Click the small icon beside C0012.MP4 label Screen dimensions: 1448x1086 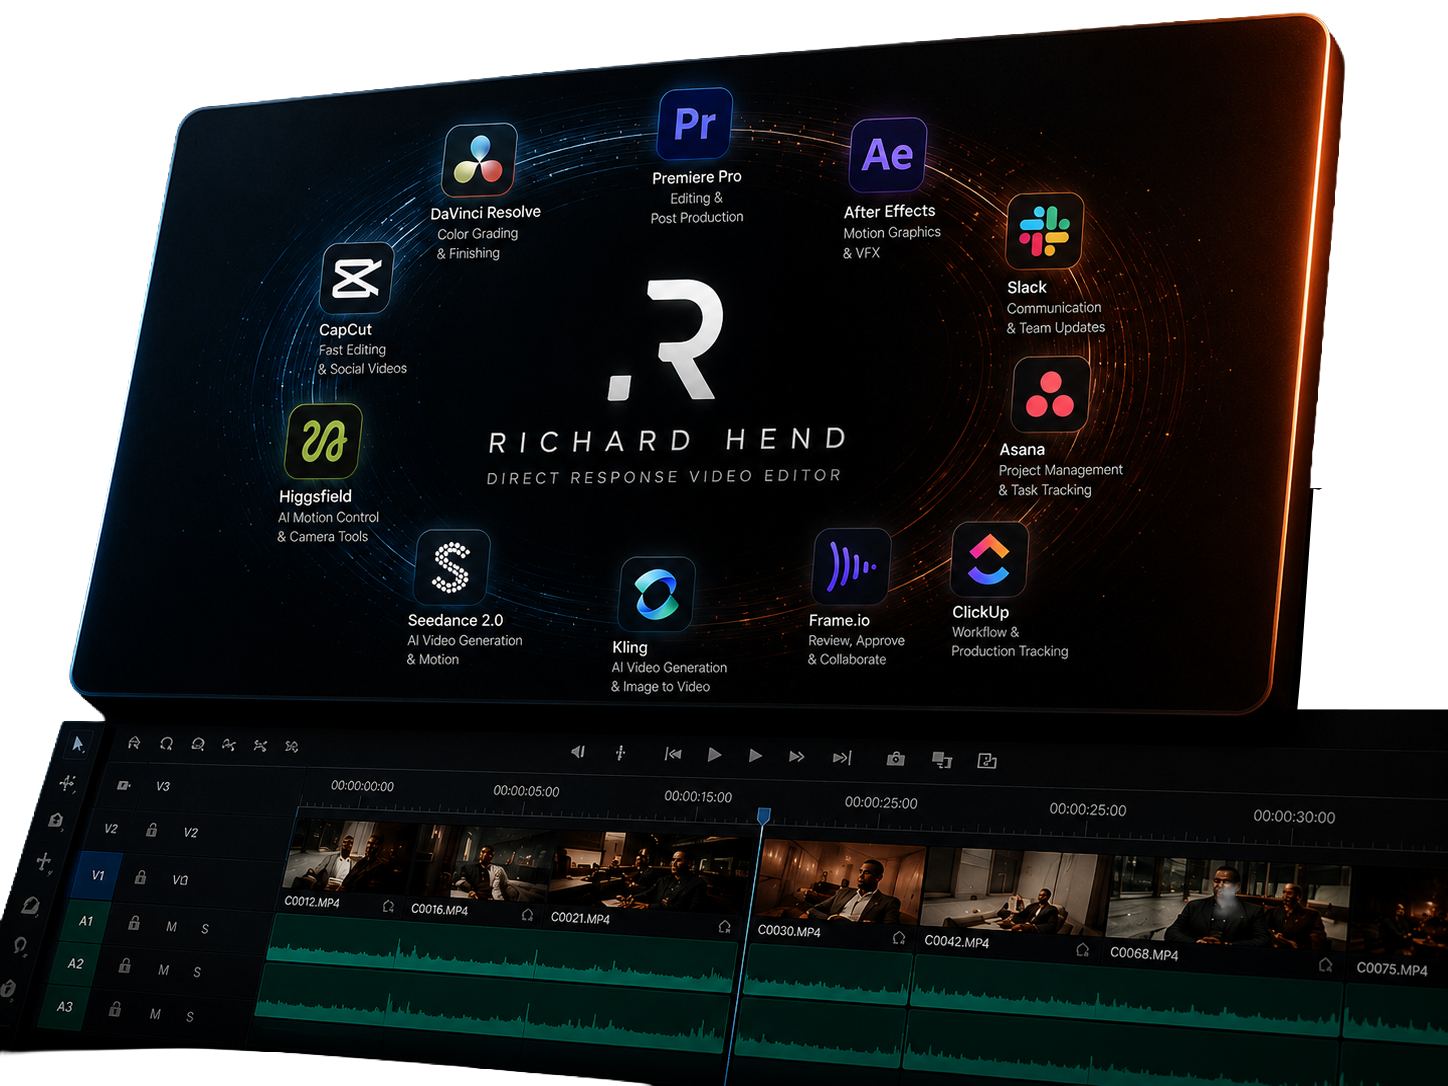coord(388,906)
